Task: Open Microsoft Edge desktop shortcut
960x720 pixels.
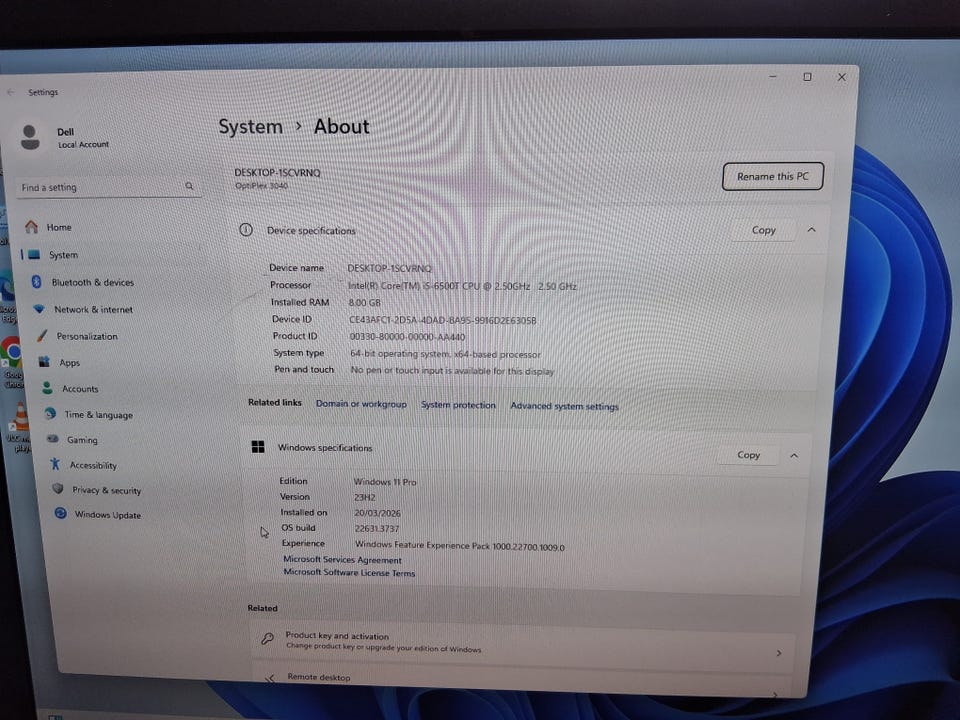Action: 7,298
